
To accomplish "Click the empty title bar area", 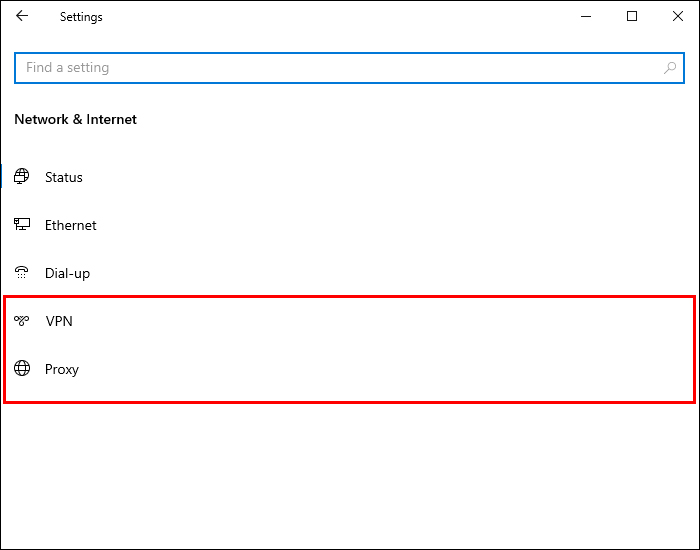I will (330, 16).
